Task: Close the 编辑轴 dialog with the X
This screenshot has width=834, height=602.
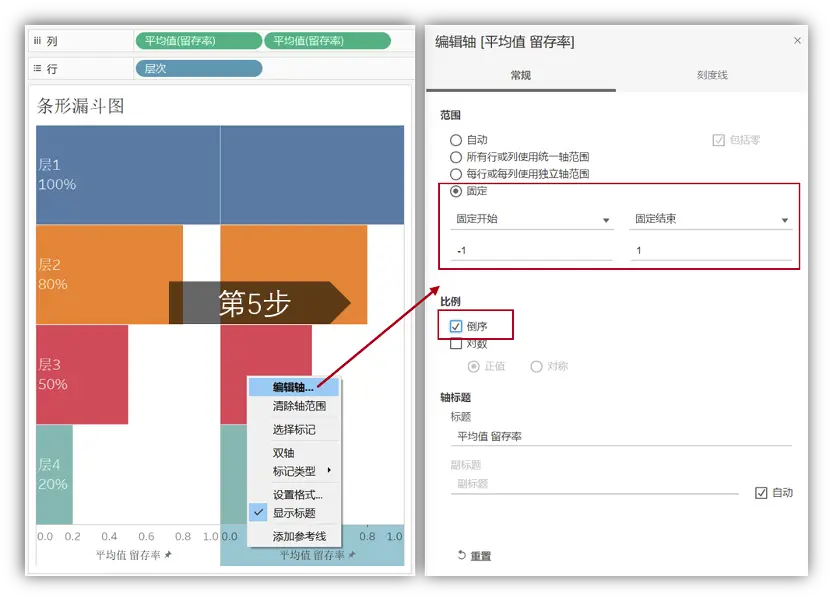Action: point(797,40)
